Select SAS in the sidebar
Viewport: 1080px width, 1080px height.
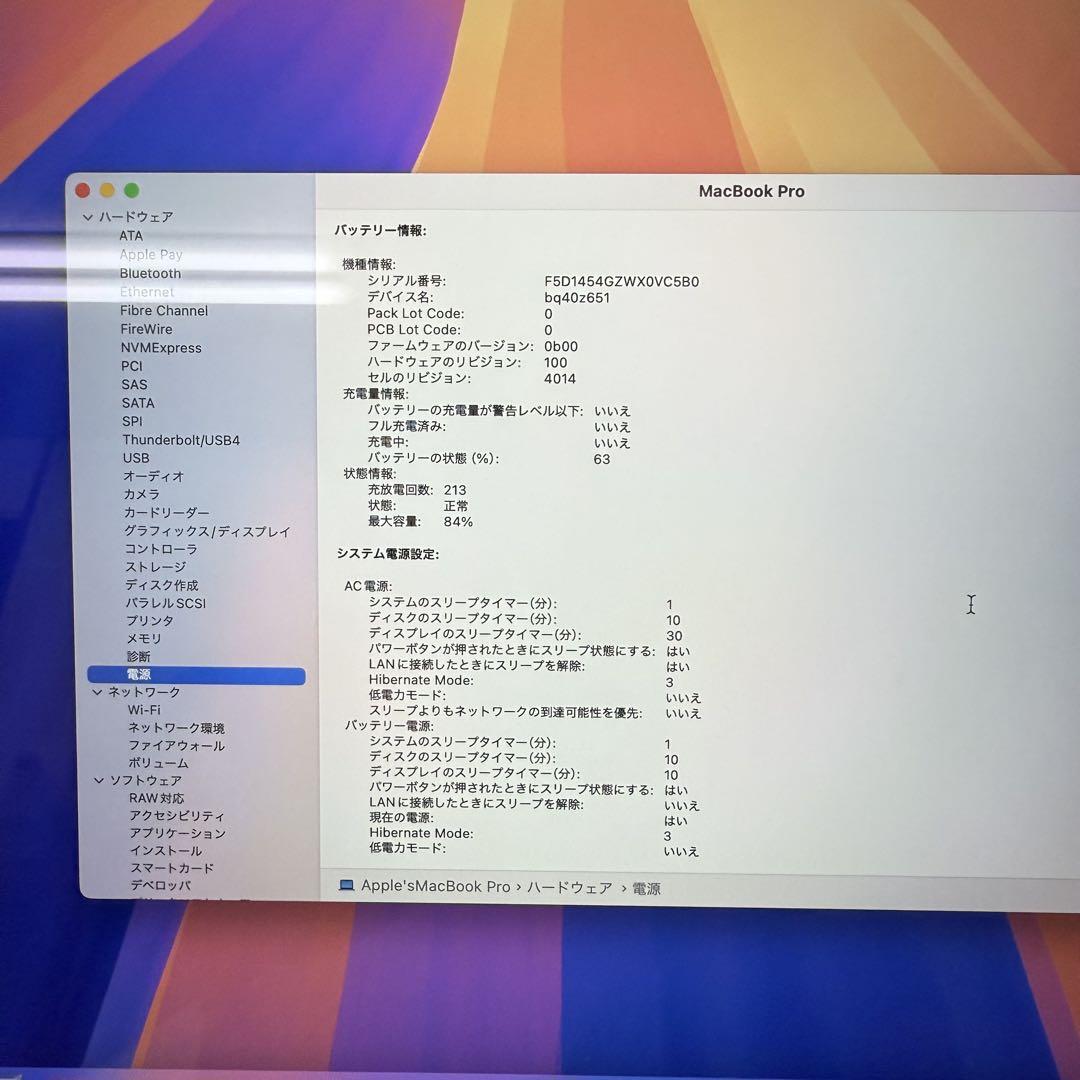pos(134,385)
